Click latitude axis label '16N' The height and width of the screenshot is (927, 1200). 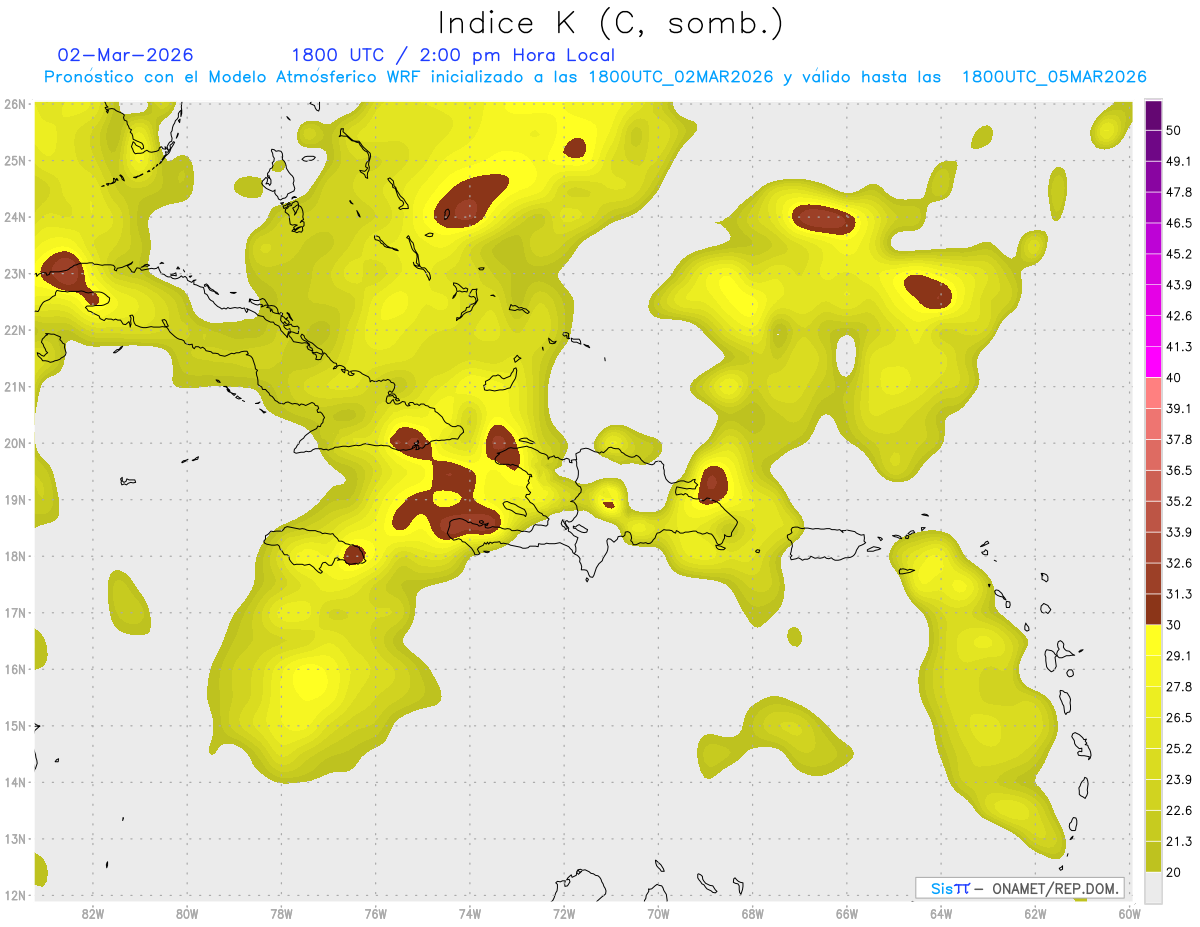15,669
